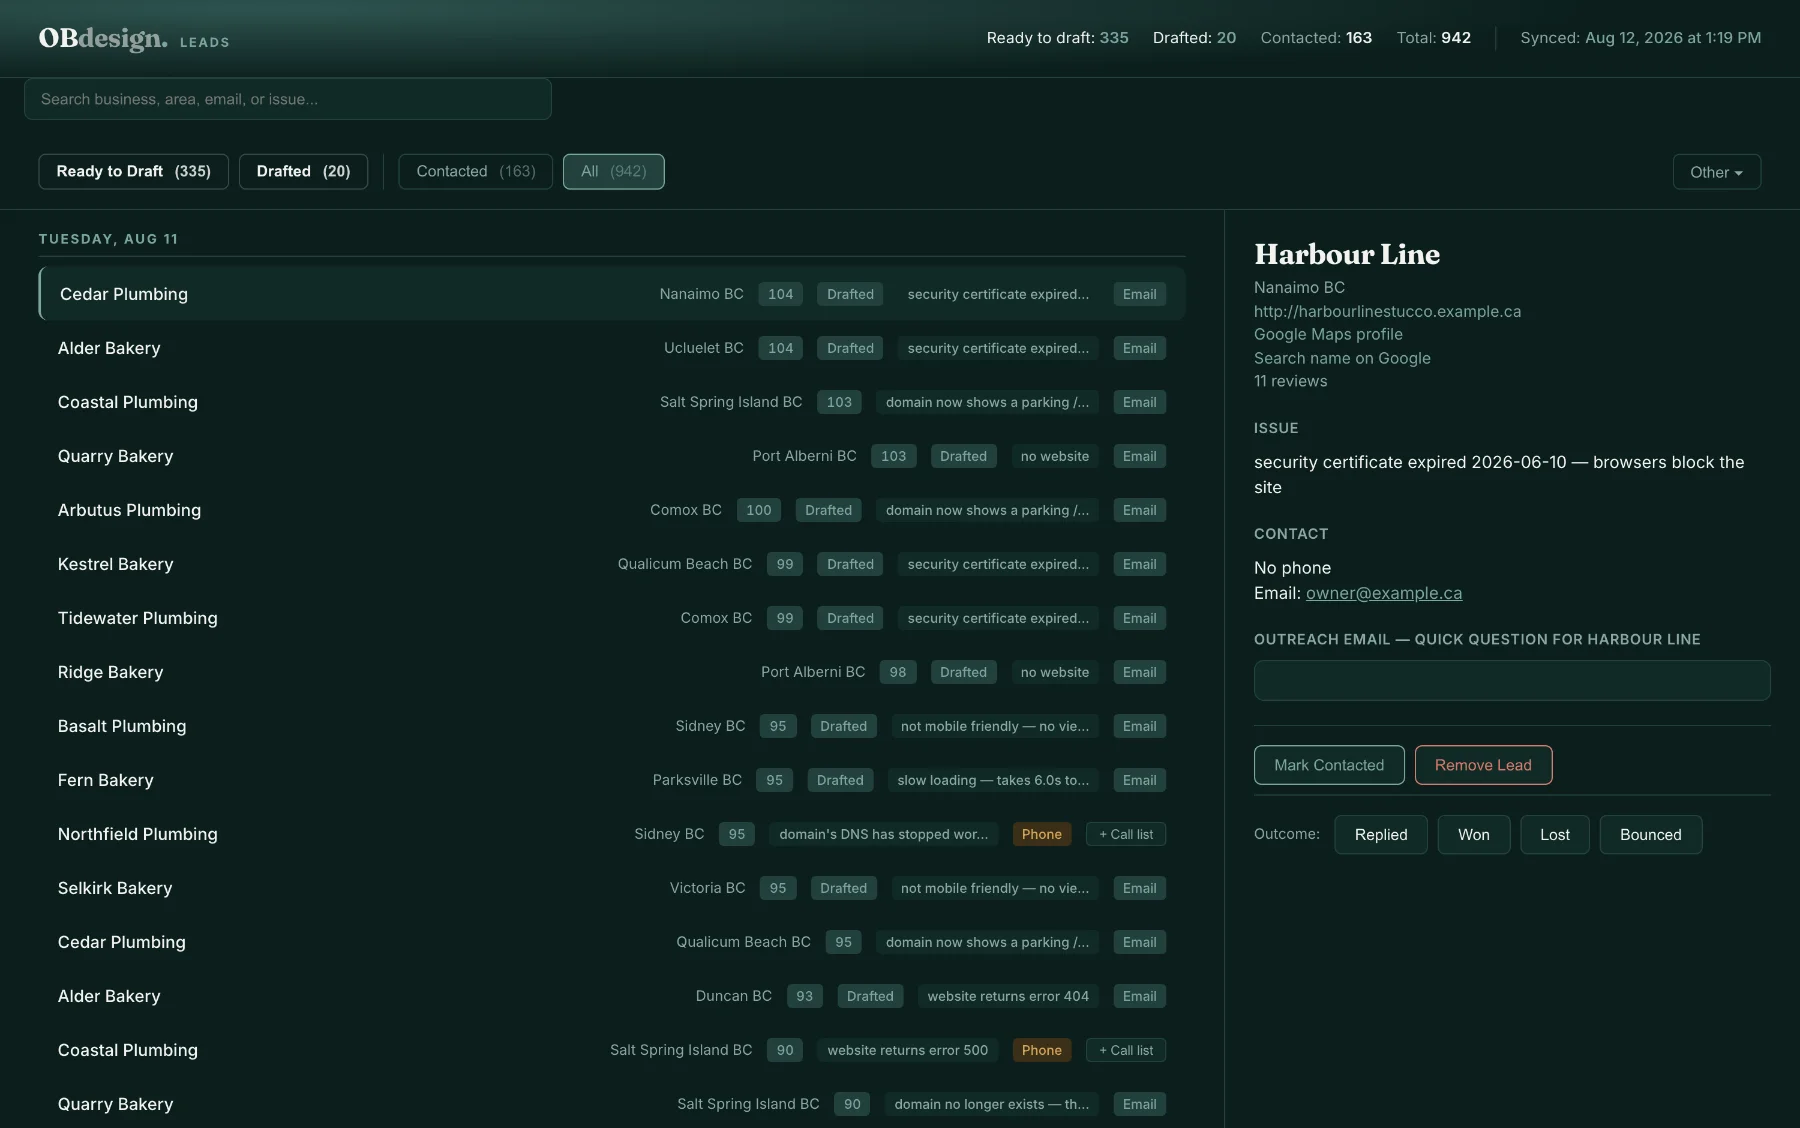Click 'no website' tag on Quarry Bakery
Screen dimensions: 1800x1128
(1054, 456)
